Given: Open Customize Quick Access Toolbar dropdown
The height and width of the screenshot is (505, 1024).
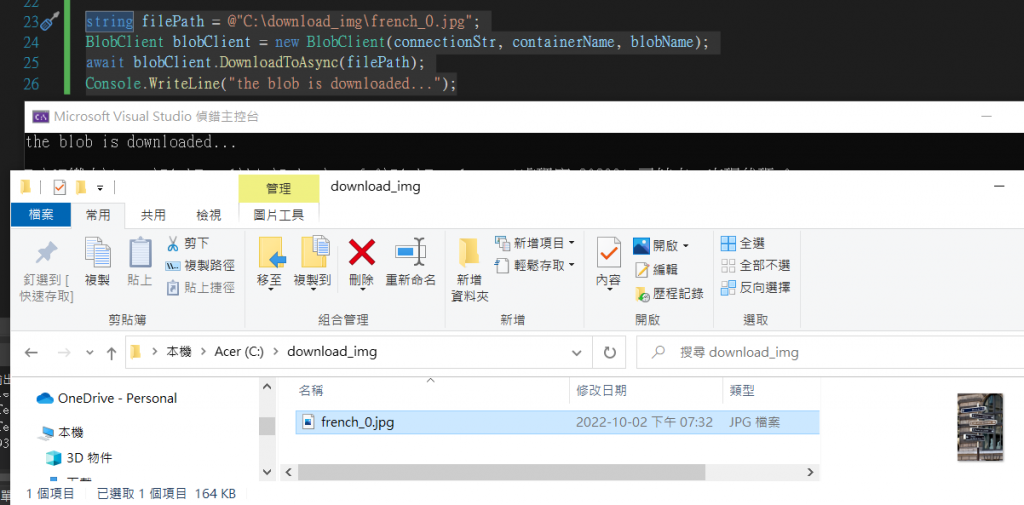Looking at the screenshot, I should (100, 188).
